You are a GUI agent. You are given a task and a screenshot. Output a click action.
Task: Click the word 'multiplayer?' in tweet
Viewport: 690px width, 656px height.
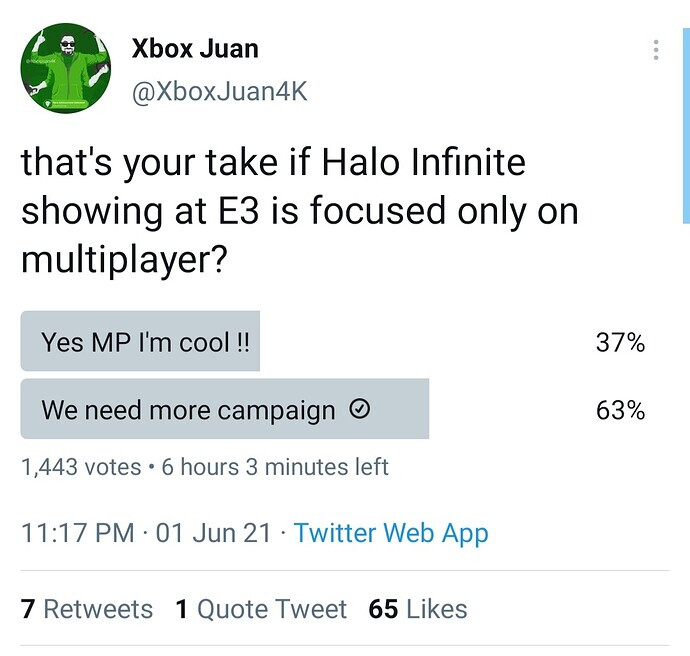(124, 260)
